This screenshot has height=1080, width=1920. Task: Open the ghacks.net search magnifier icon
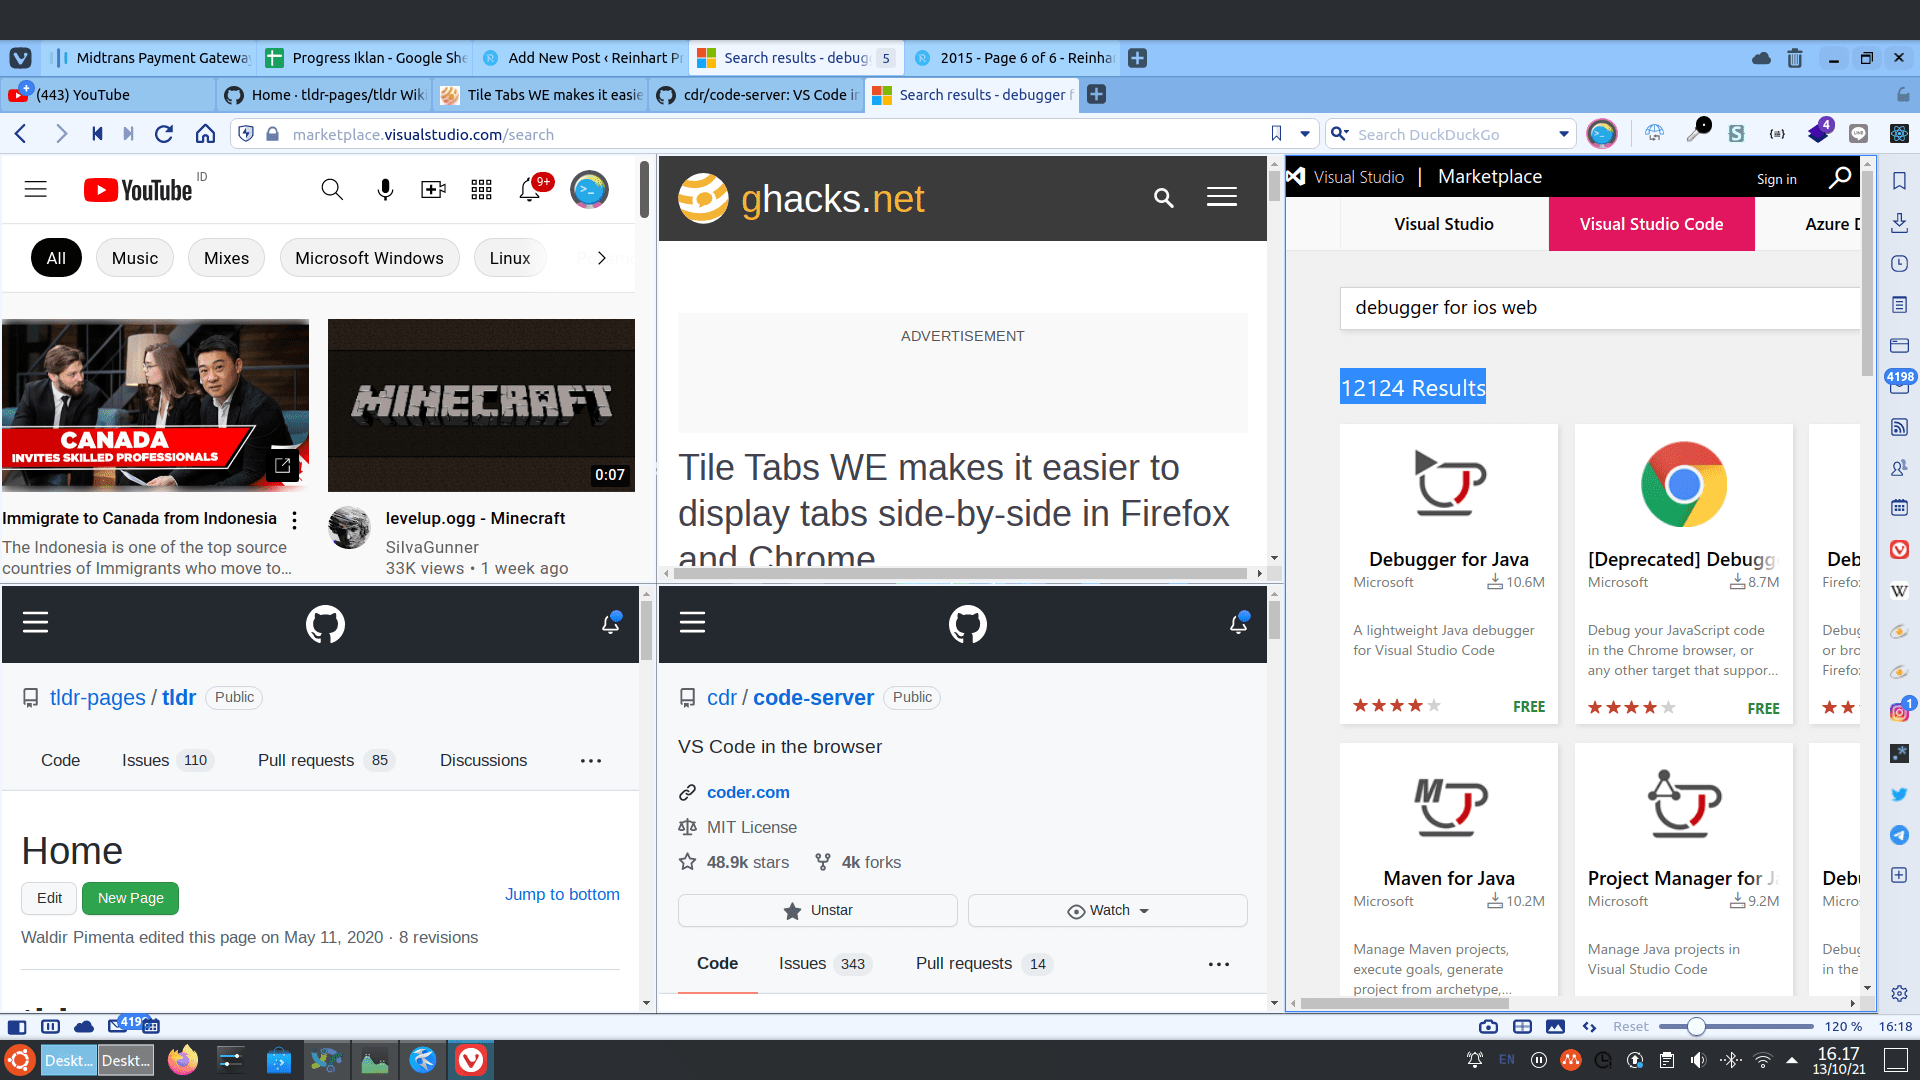click(x=1163, y=198)
